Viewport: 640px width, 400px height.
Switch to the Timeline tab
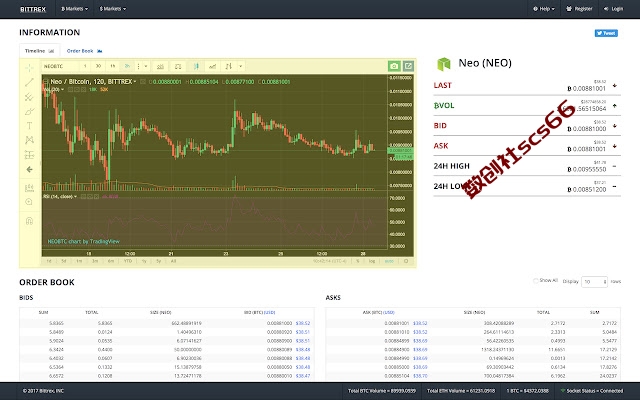40,51
